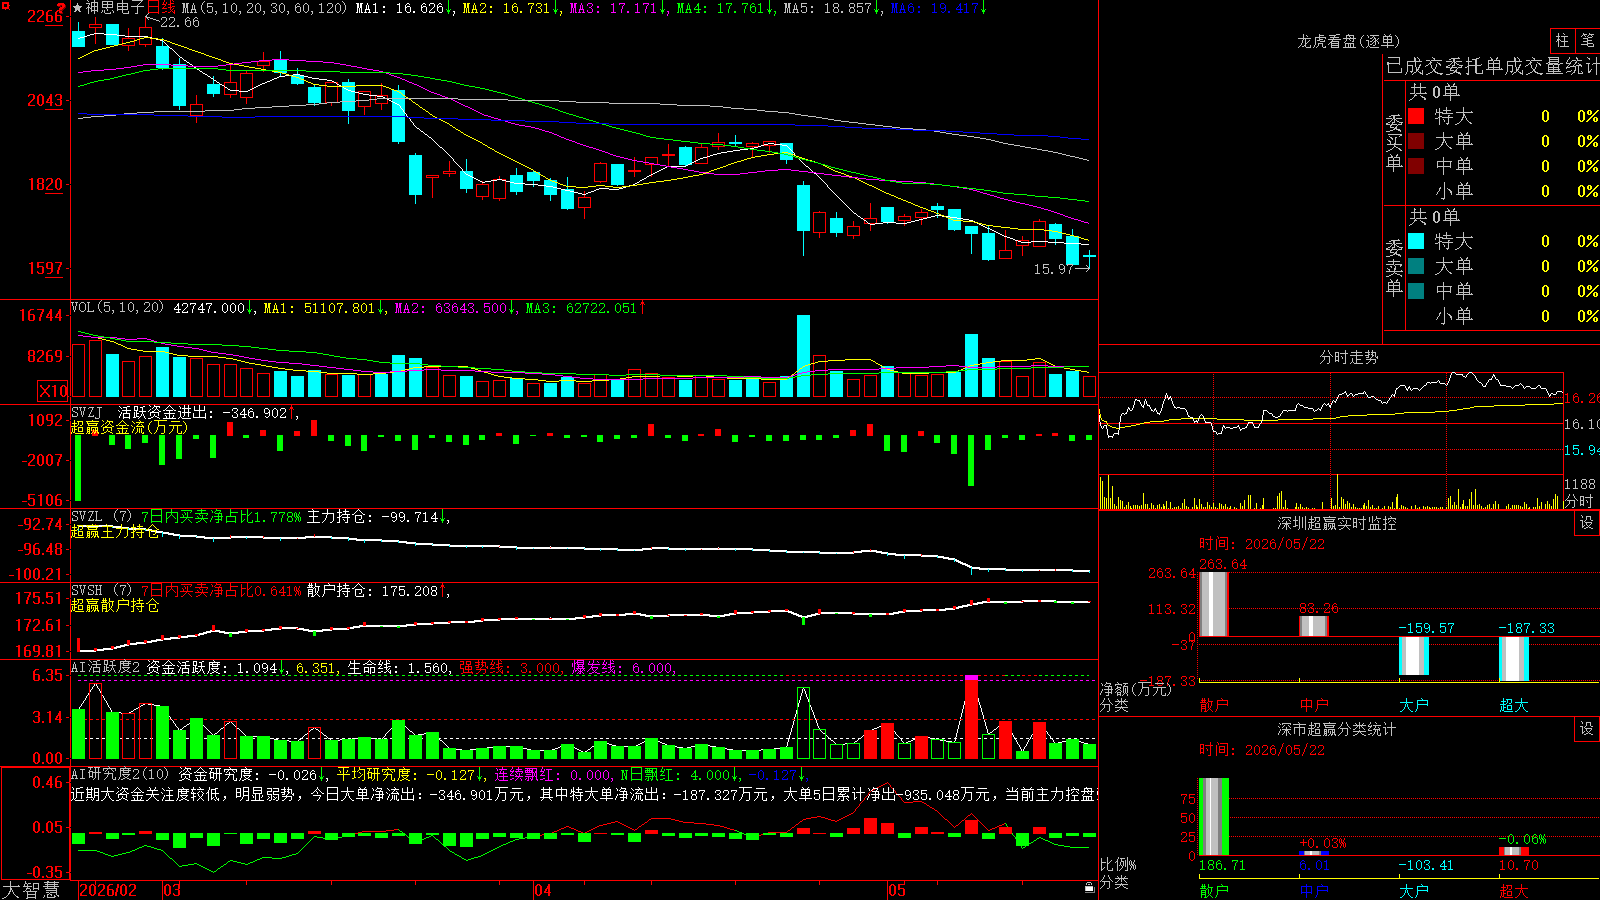This screenshot has height=900, width=1600.
Task: Click the 22.66 high price annotation
Action: [180, 22]
